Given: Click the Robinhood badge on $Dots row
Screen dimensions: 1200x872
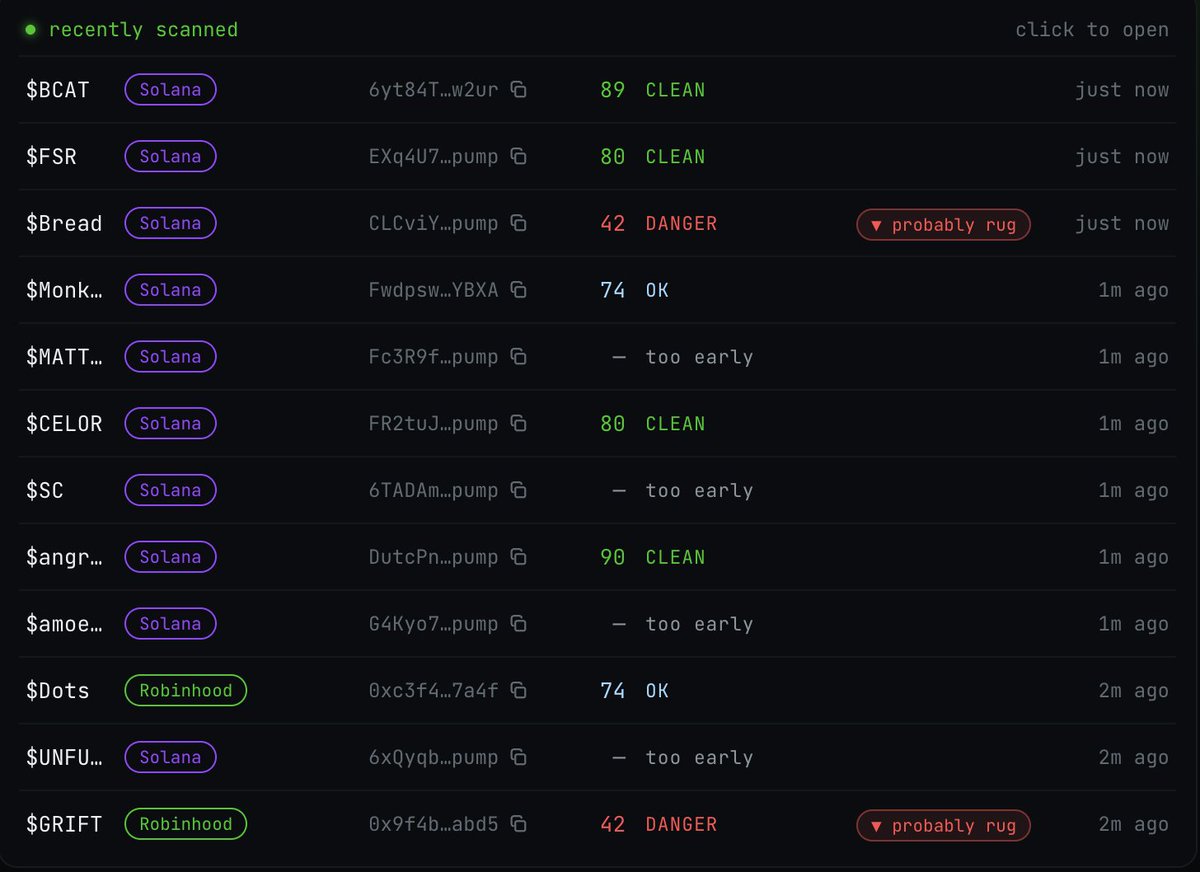Looking at the screenshot, I should 185,690.
